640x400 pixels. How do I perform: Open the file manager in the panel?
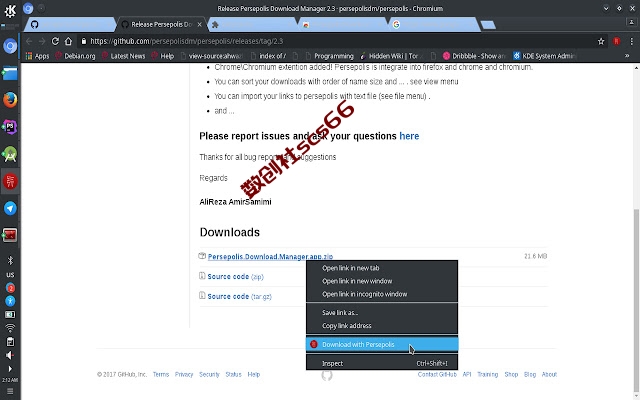[x=10, y=73]
